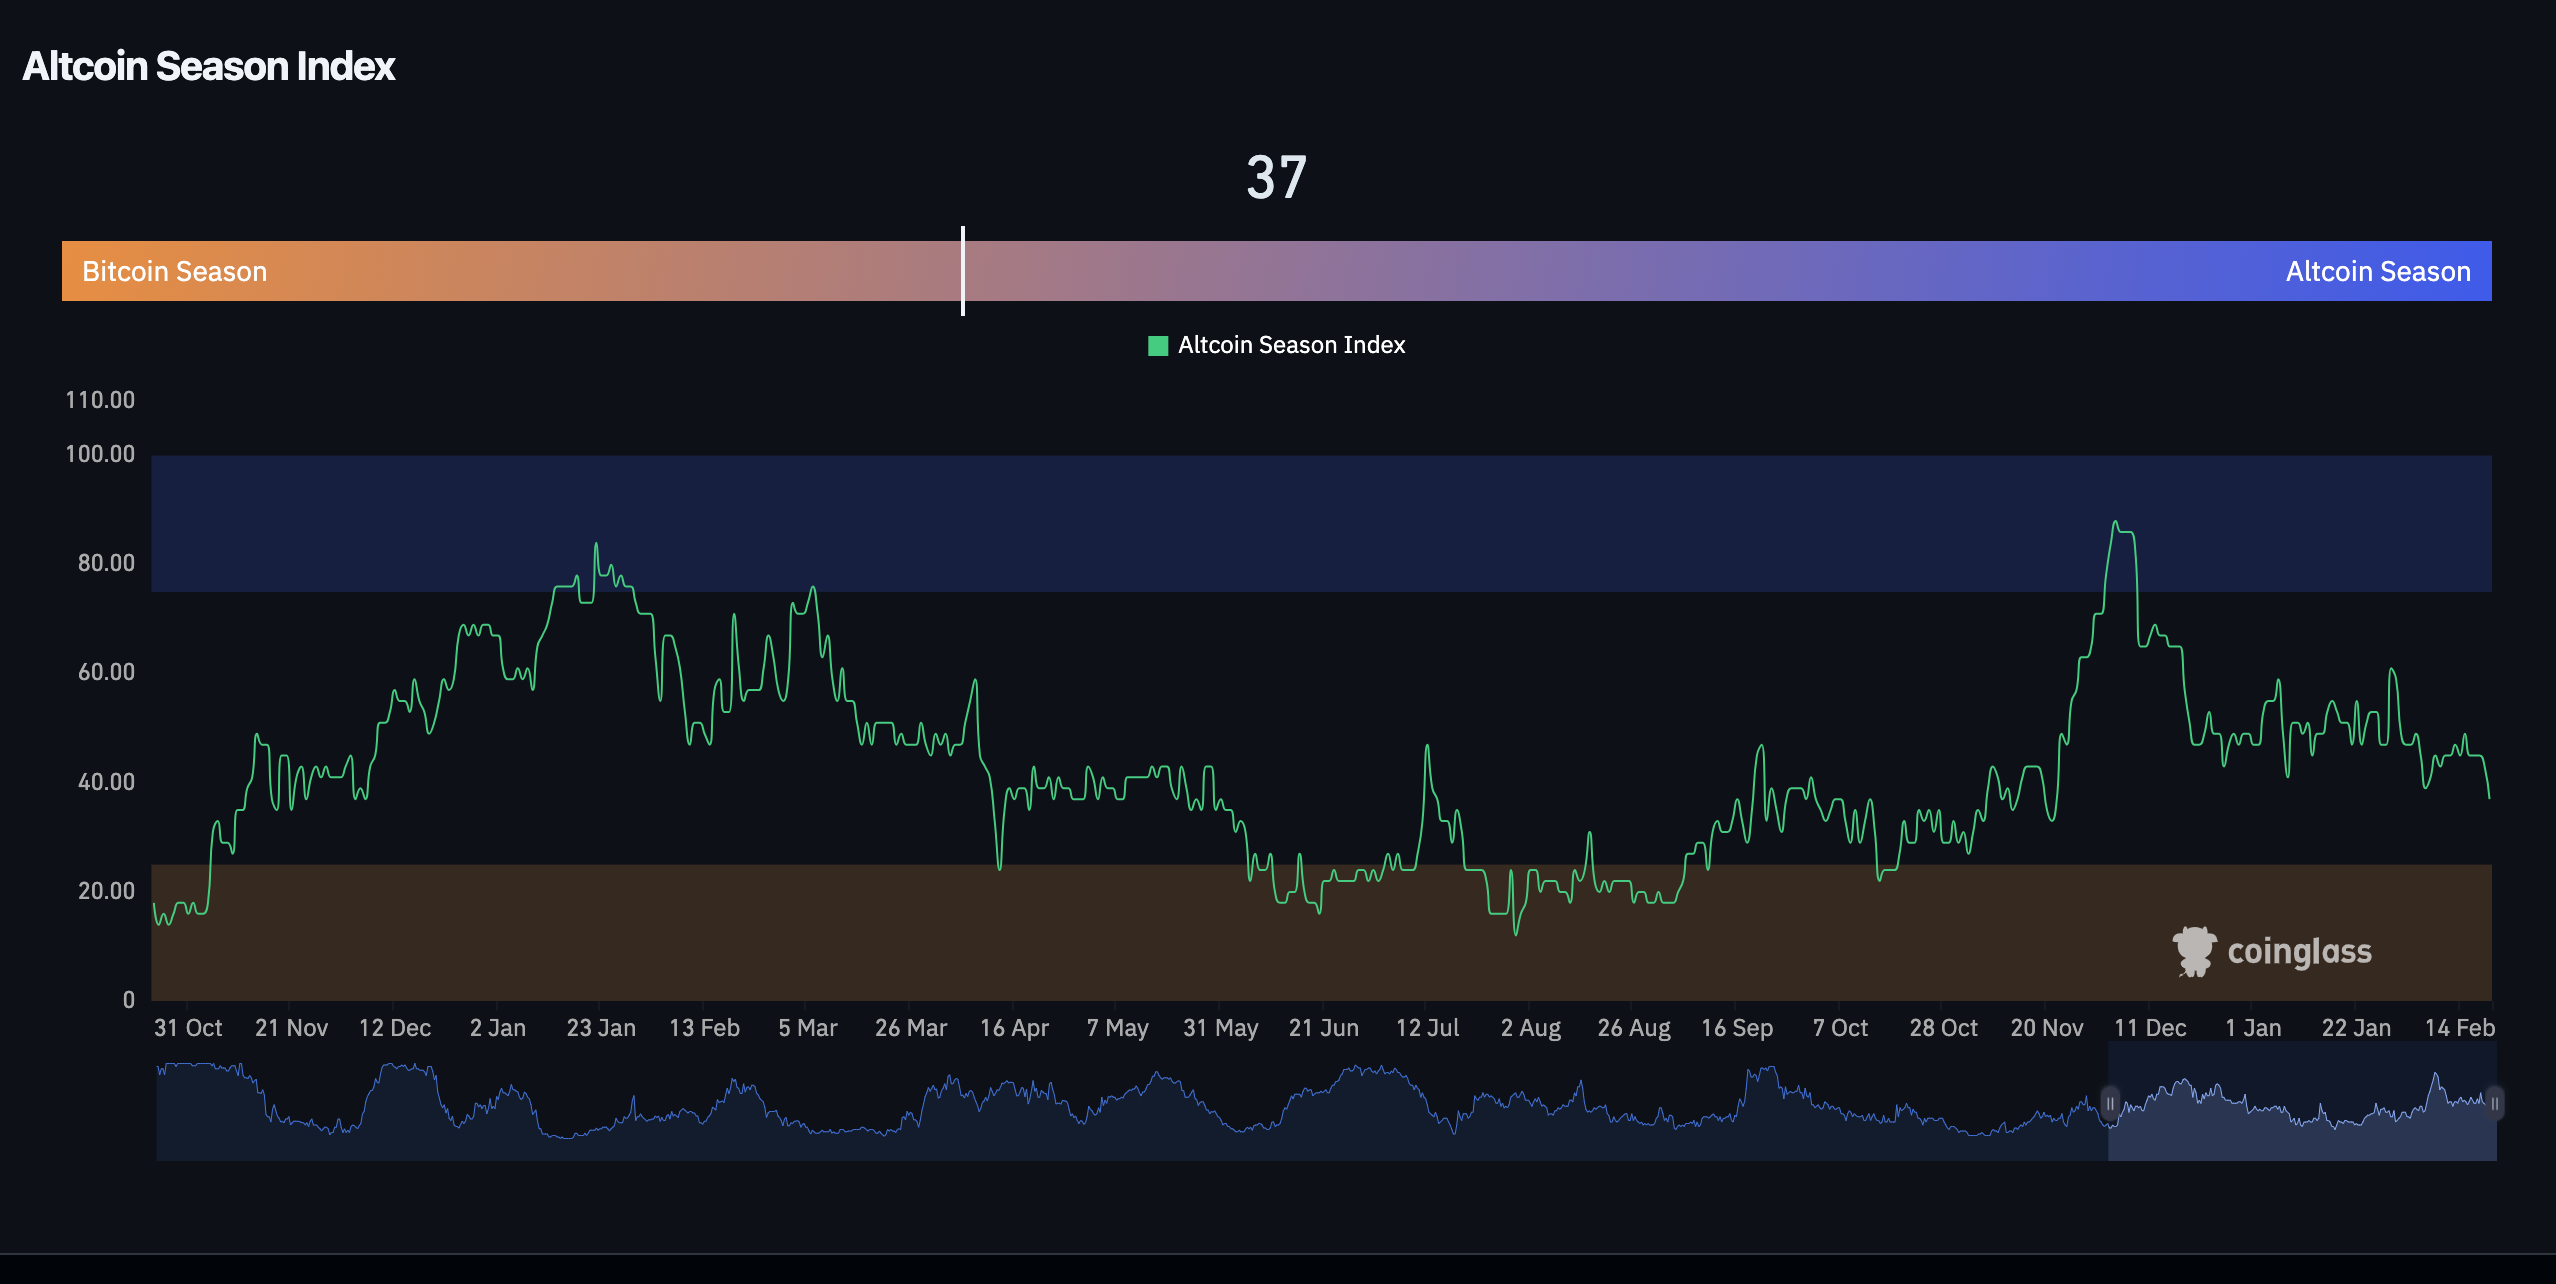The image size is (2556, 1284).
Task: Click the 7 May axis label
Action: click(x=1117, y=1027)
